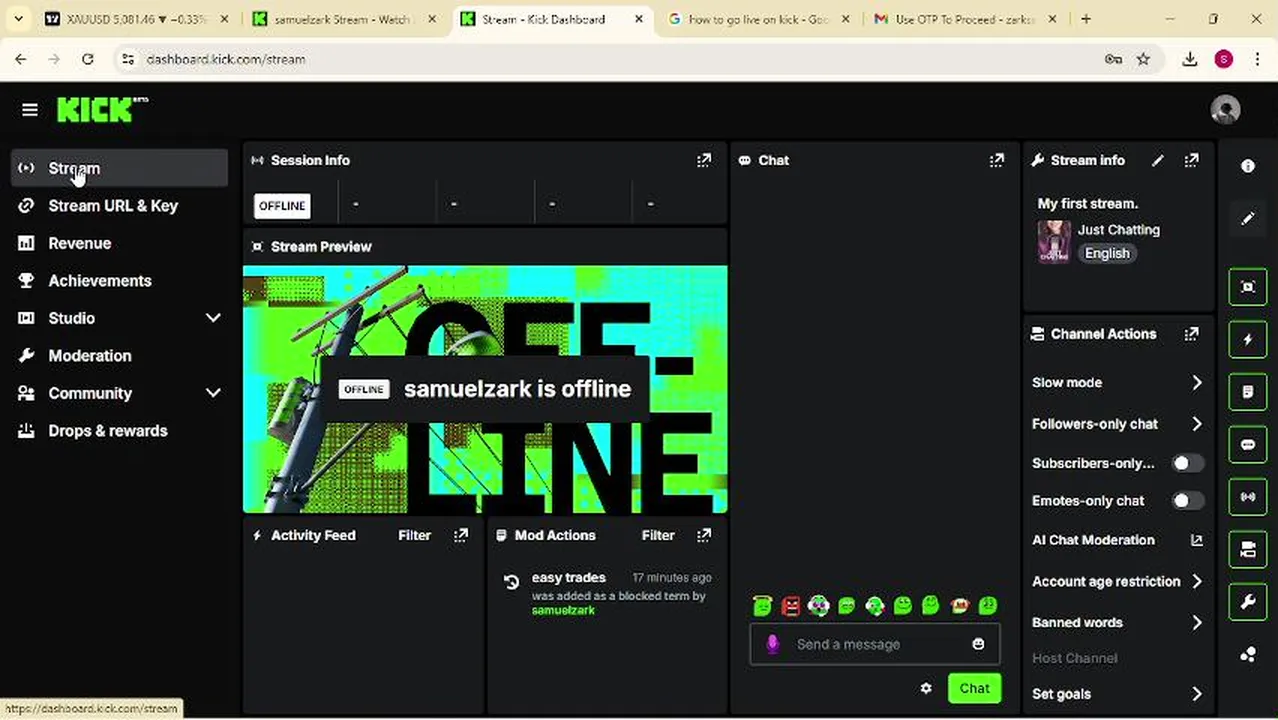Viewport: 1278px width, 720px height.
Task: Pop out the Stream info panel
Action: pos(1191,160)
